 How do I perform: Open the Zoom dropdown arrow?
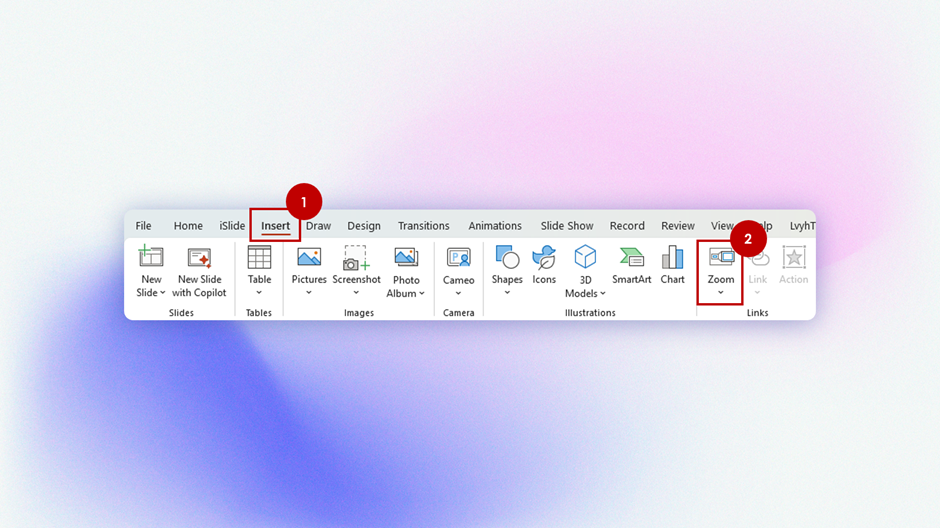click(x=721, y=293)
